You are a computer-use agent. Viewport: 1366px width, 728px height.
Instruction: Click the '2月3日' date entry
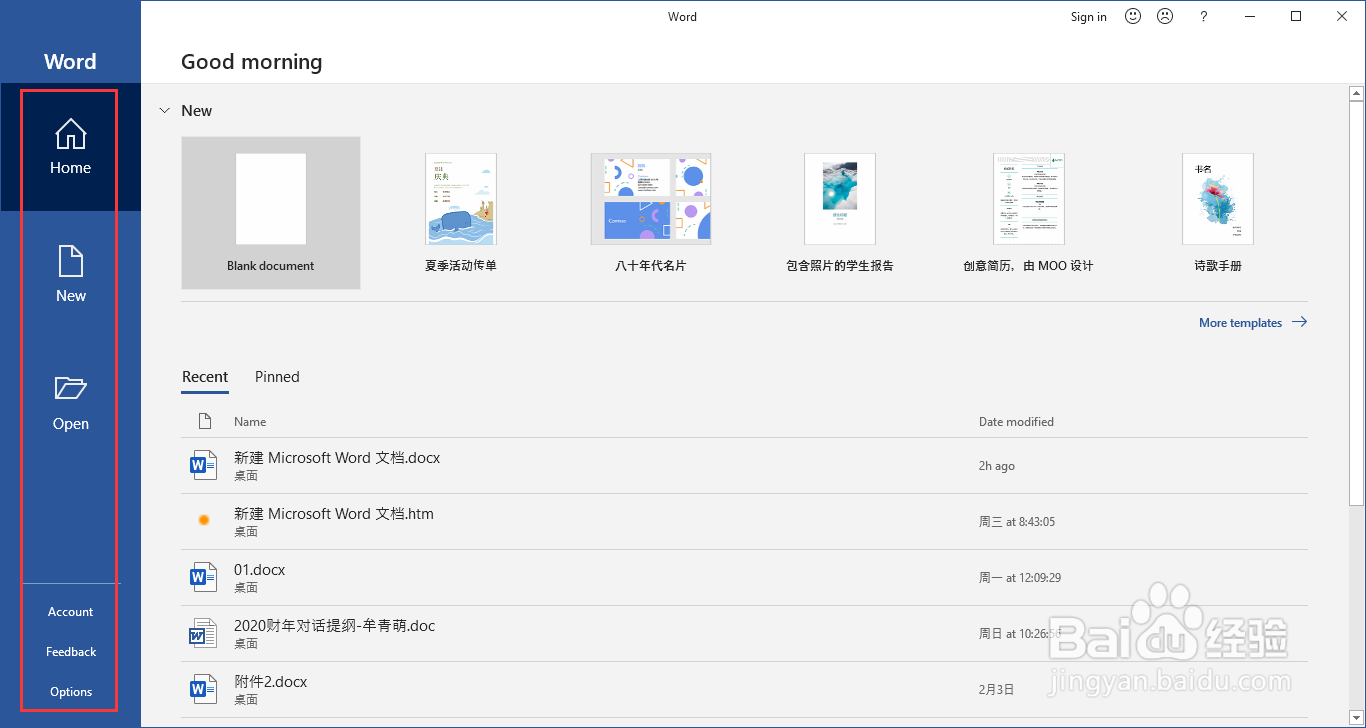point(997,690)
